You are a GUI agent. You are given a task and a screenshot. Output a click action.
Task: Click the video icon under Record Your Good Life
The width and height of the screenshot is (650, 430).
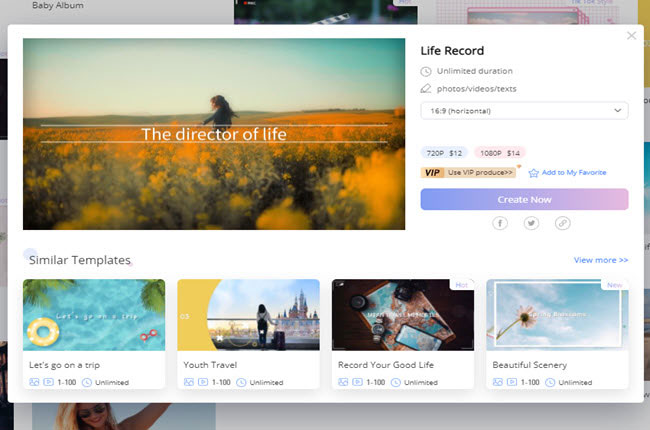click(357, 382)
